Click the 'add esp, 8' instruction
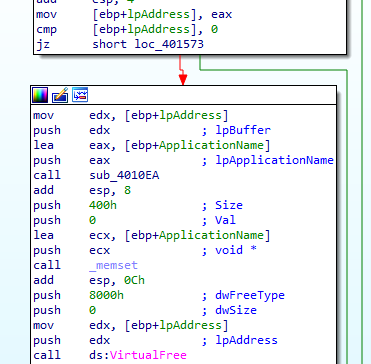This screenshot has height=364, width=371. point(82,190)
